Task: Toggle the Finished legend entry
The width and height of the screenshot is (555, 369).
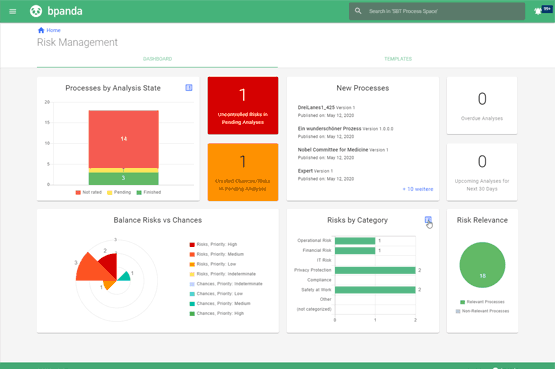Action: click(149, 192)
